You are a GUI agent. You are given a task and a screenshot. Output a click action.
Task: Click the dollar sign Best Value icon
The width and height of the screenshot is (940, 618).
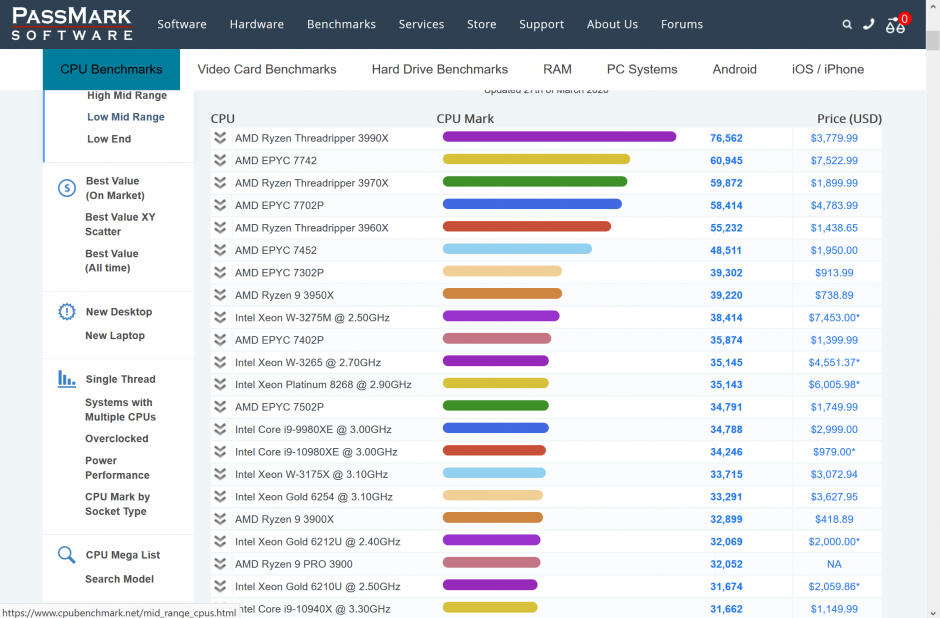[x=67, y=188]
